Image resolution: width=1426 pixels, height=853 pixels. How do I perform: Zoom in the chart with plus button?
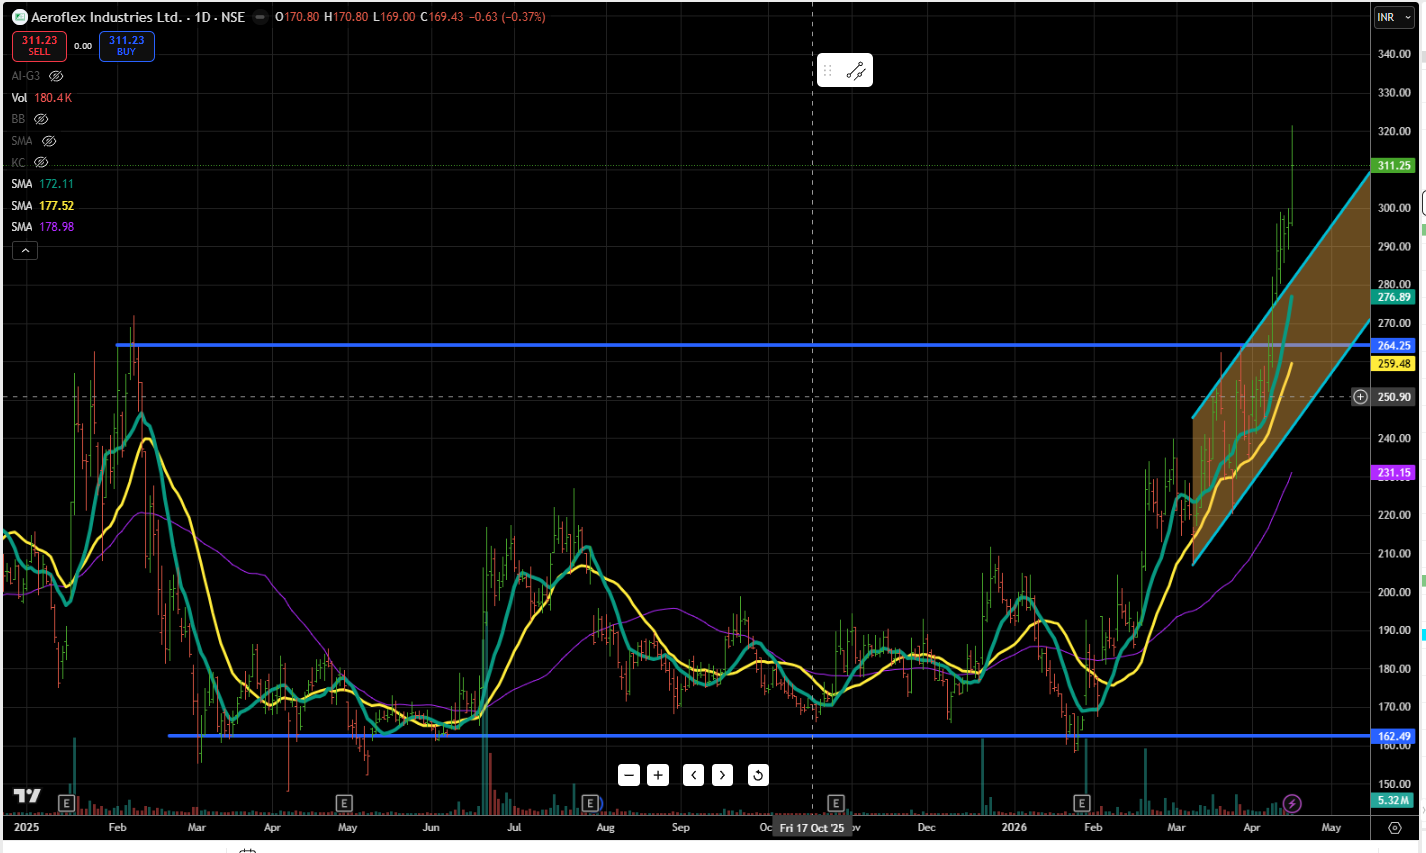pyautogui.click(x=658, y=775)
